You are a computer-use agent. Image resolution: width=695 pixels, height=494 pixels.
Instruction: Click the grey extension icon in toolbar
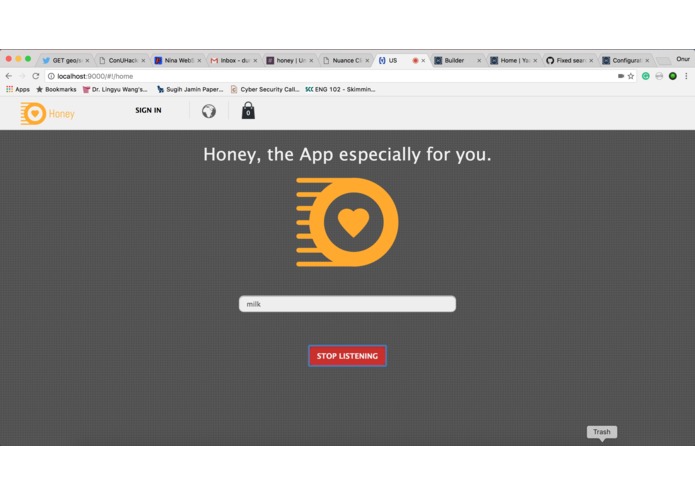tap(659, 76)
